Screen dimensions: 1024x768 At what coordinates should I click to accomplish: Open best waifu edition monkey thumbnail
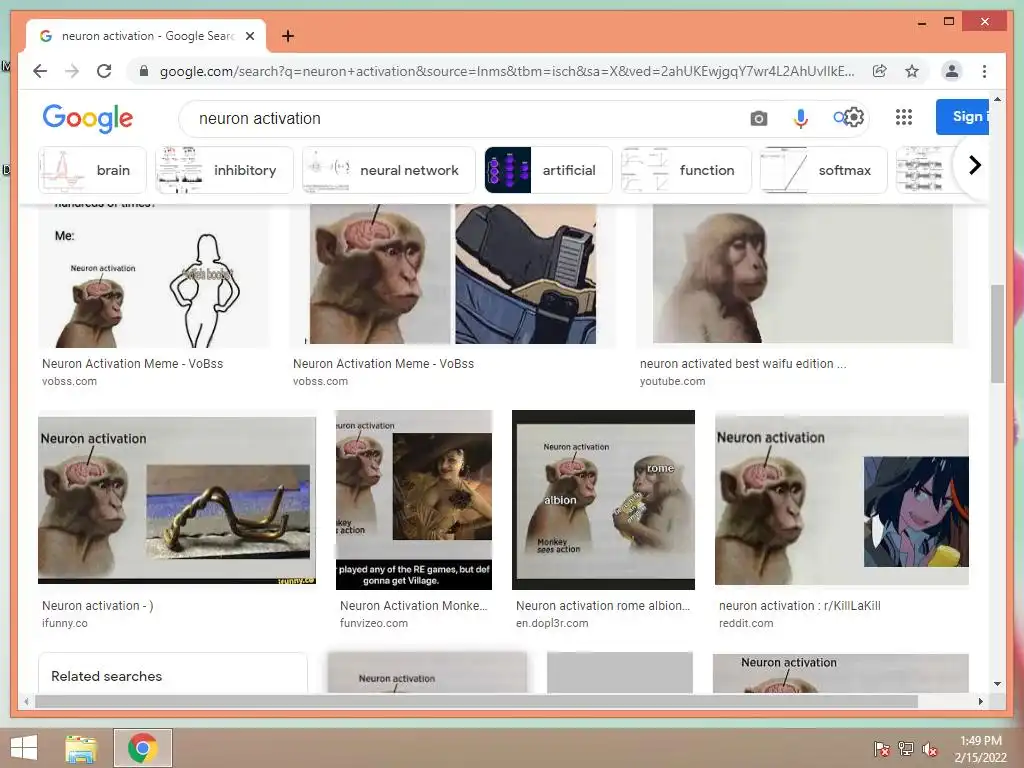tap(803, 274)
